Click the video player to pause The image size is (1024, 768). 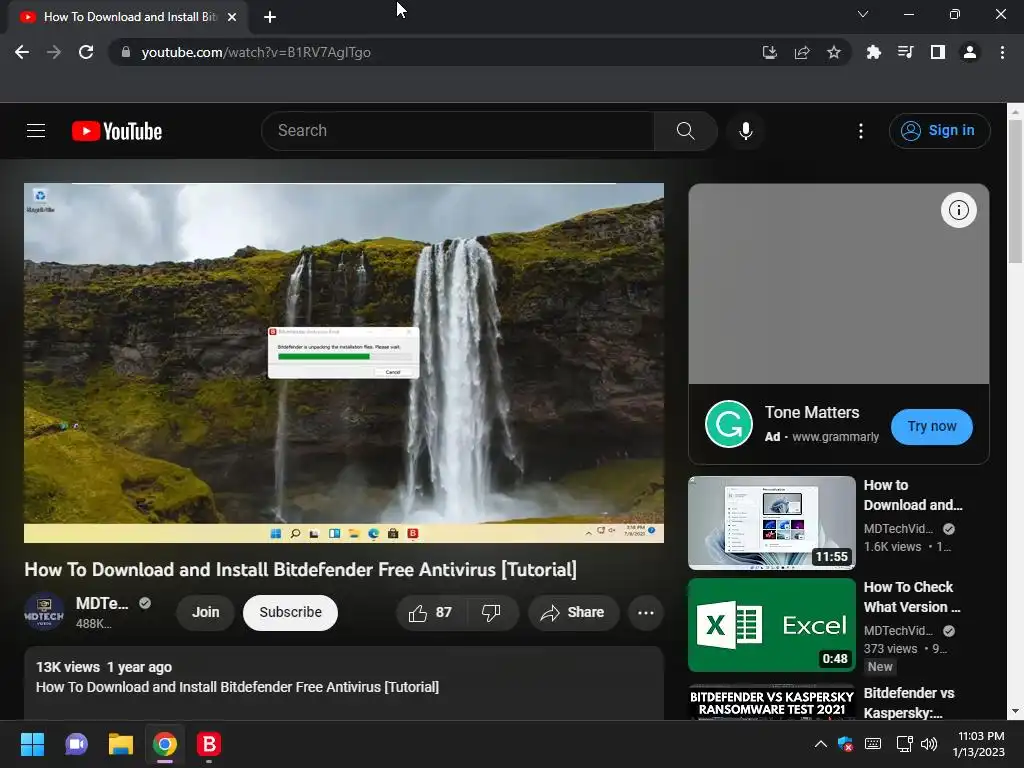point(344,362)
